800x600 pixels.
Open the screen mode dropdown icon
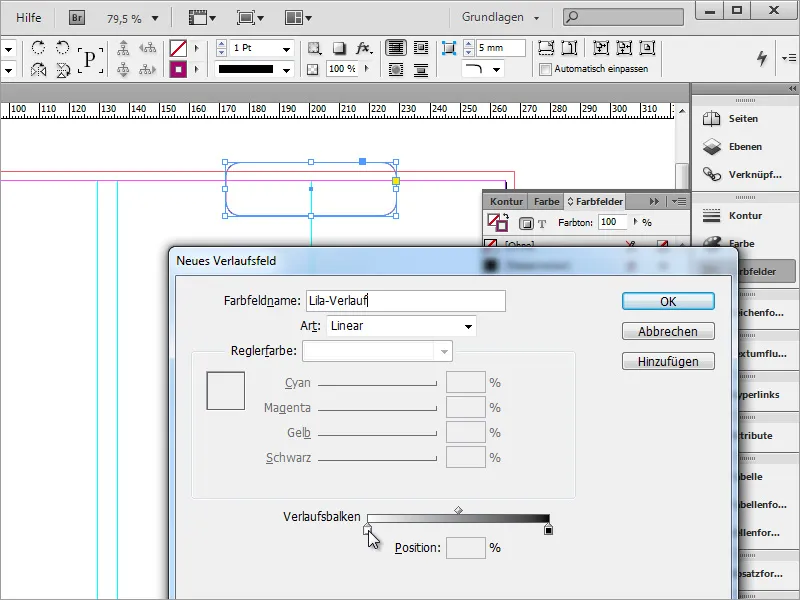250,18
